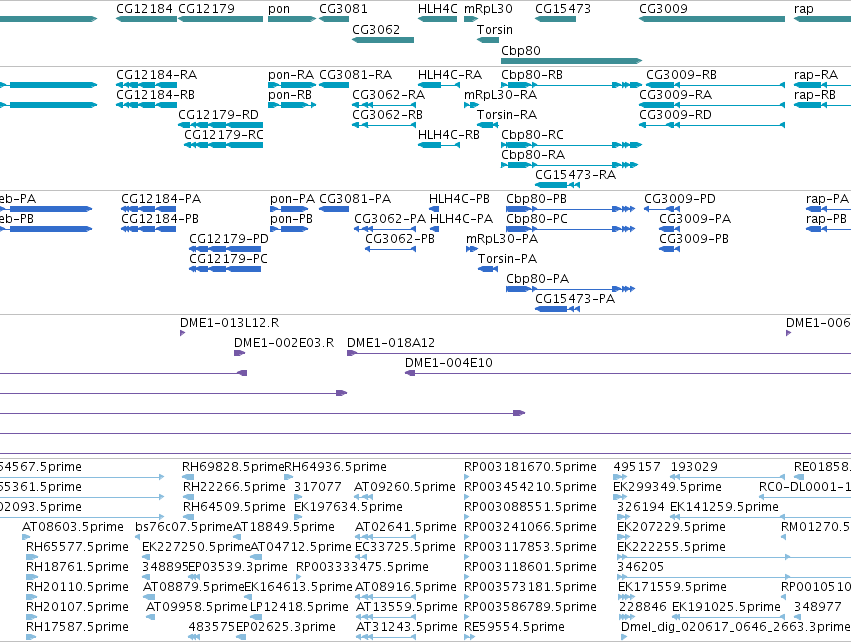Select protein CG3062-PB
851x642 pixels.
coord(400,239)
